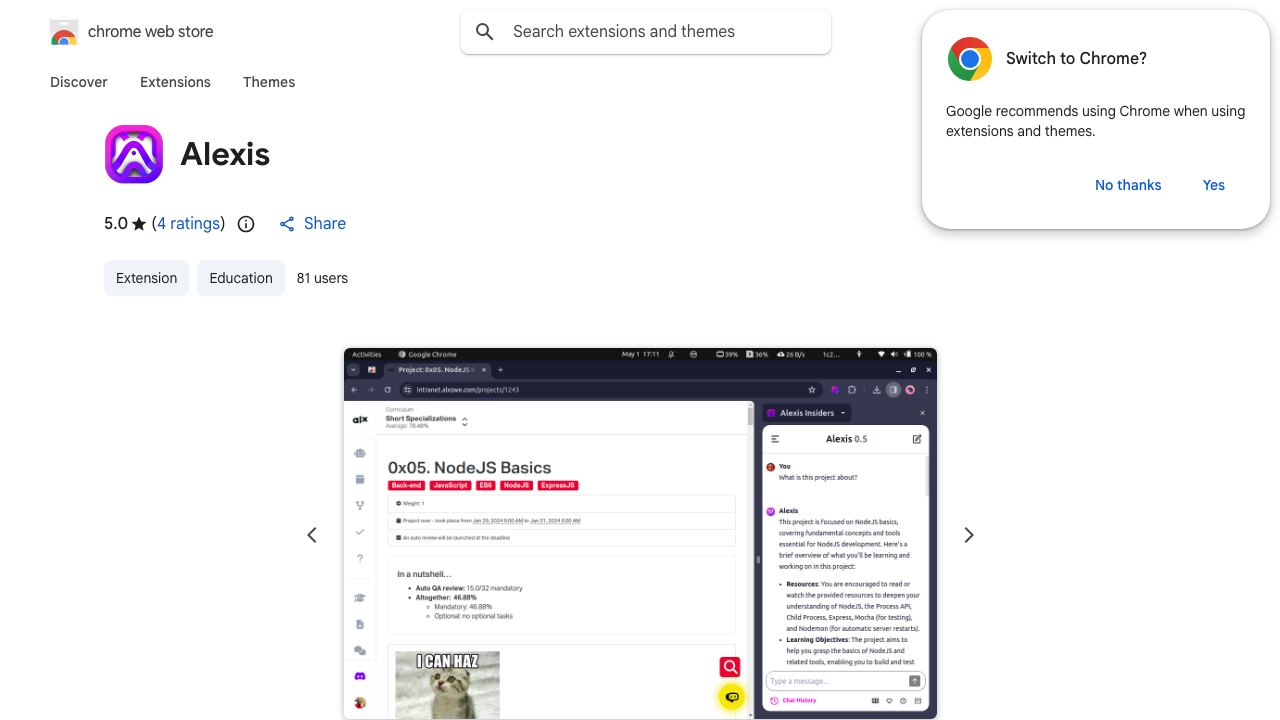Choose Yes in the Switch to Chrome popup
Viewport: 1280px width, 720px height.
tap(1214, 185)
